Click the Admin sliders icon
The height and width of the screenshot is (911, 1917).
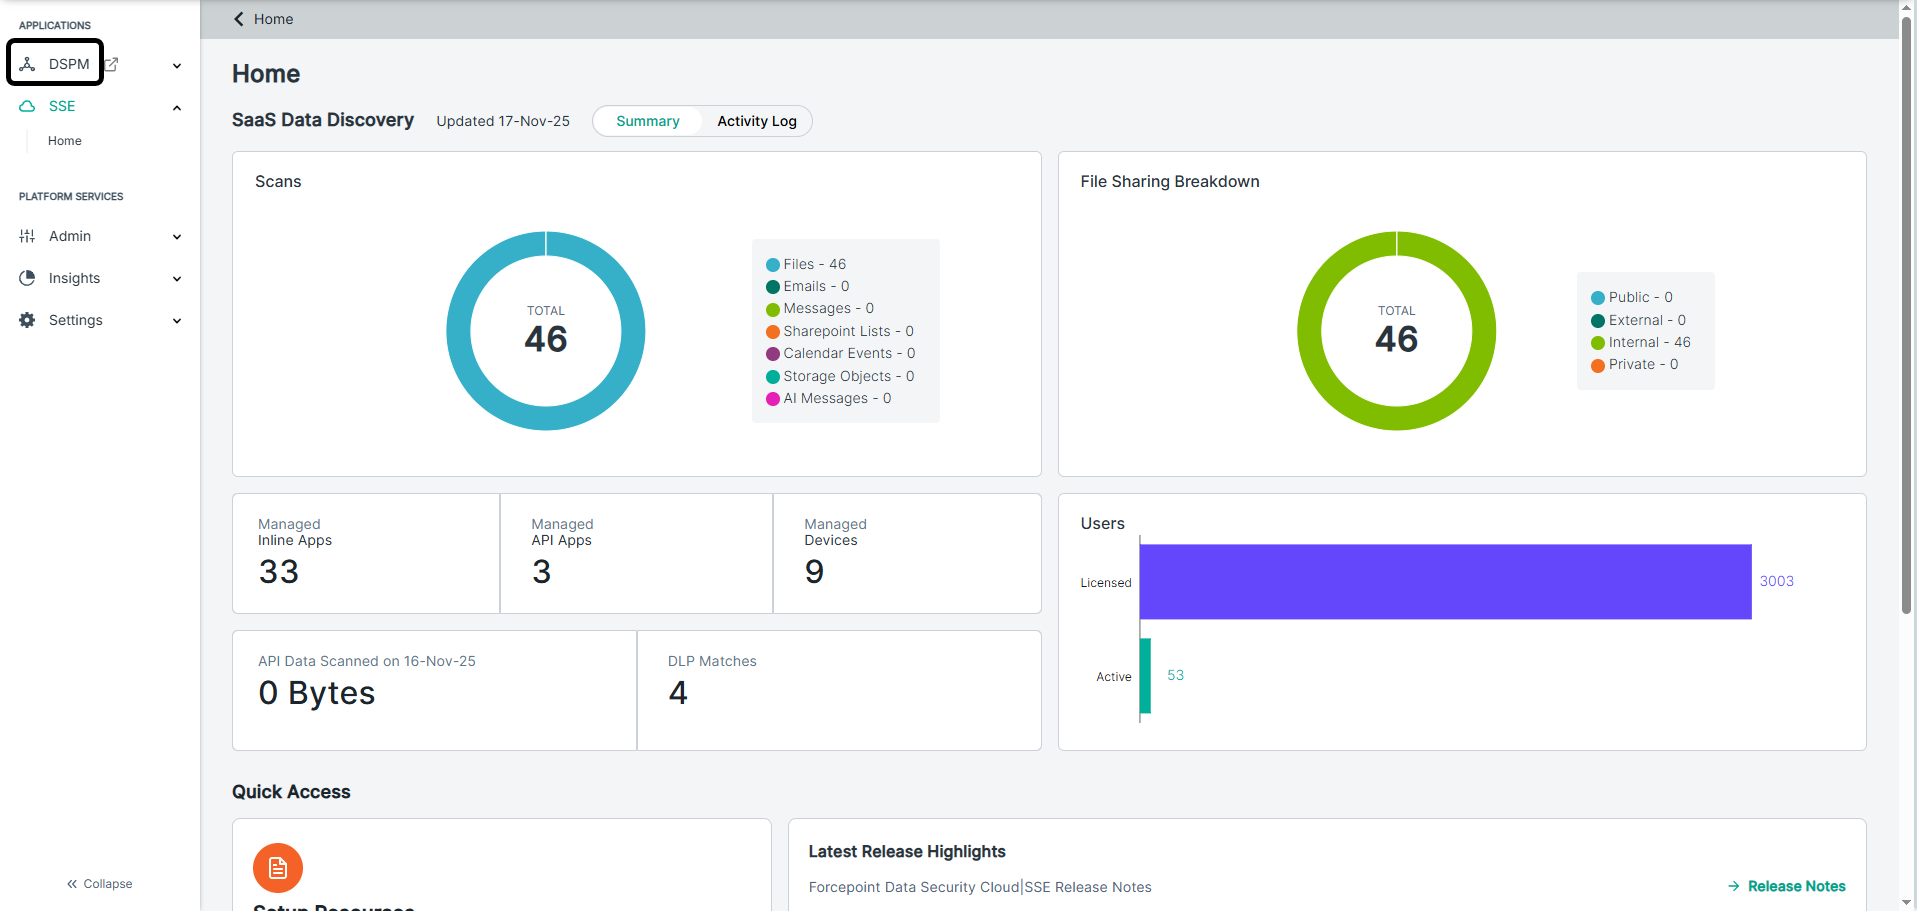(27, 236)
